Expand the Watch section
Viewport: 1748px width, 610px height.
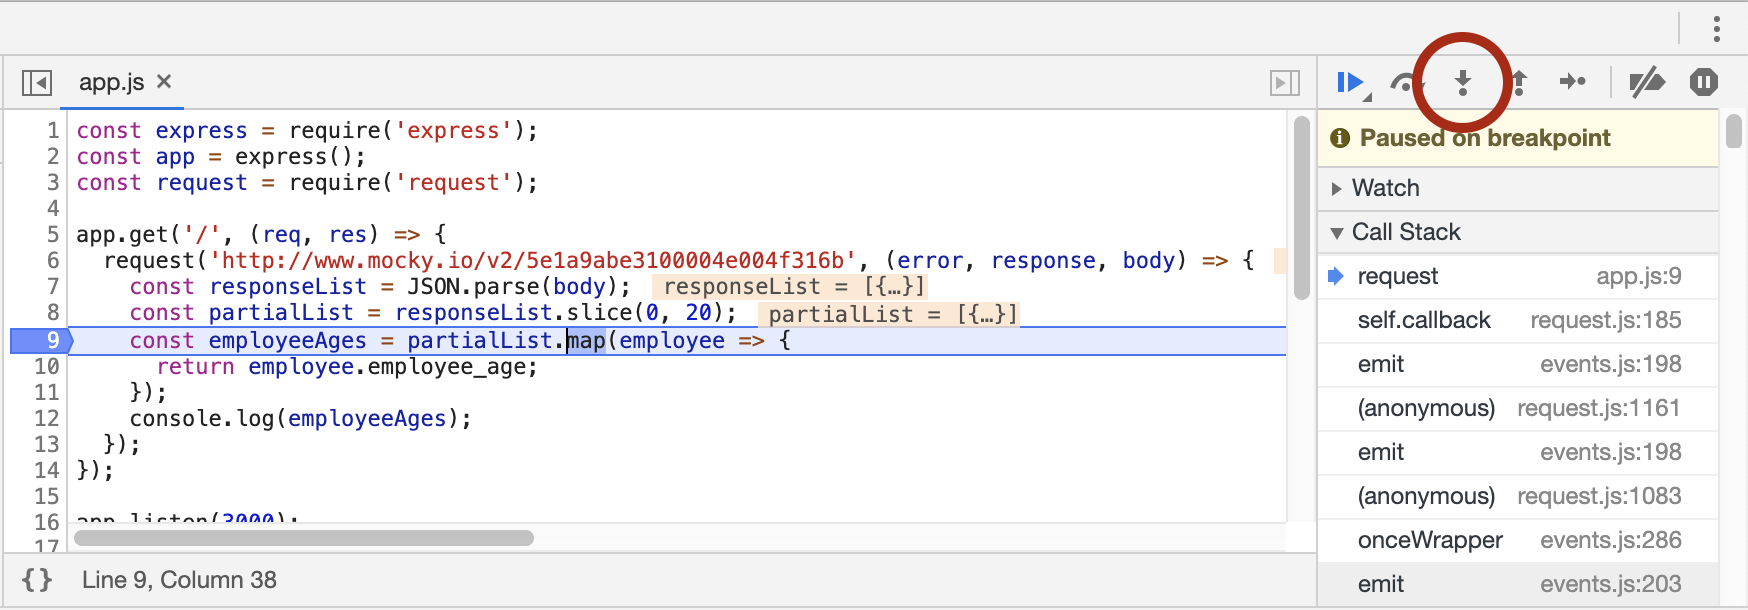pos(1338,188)
